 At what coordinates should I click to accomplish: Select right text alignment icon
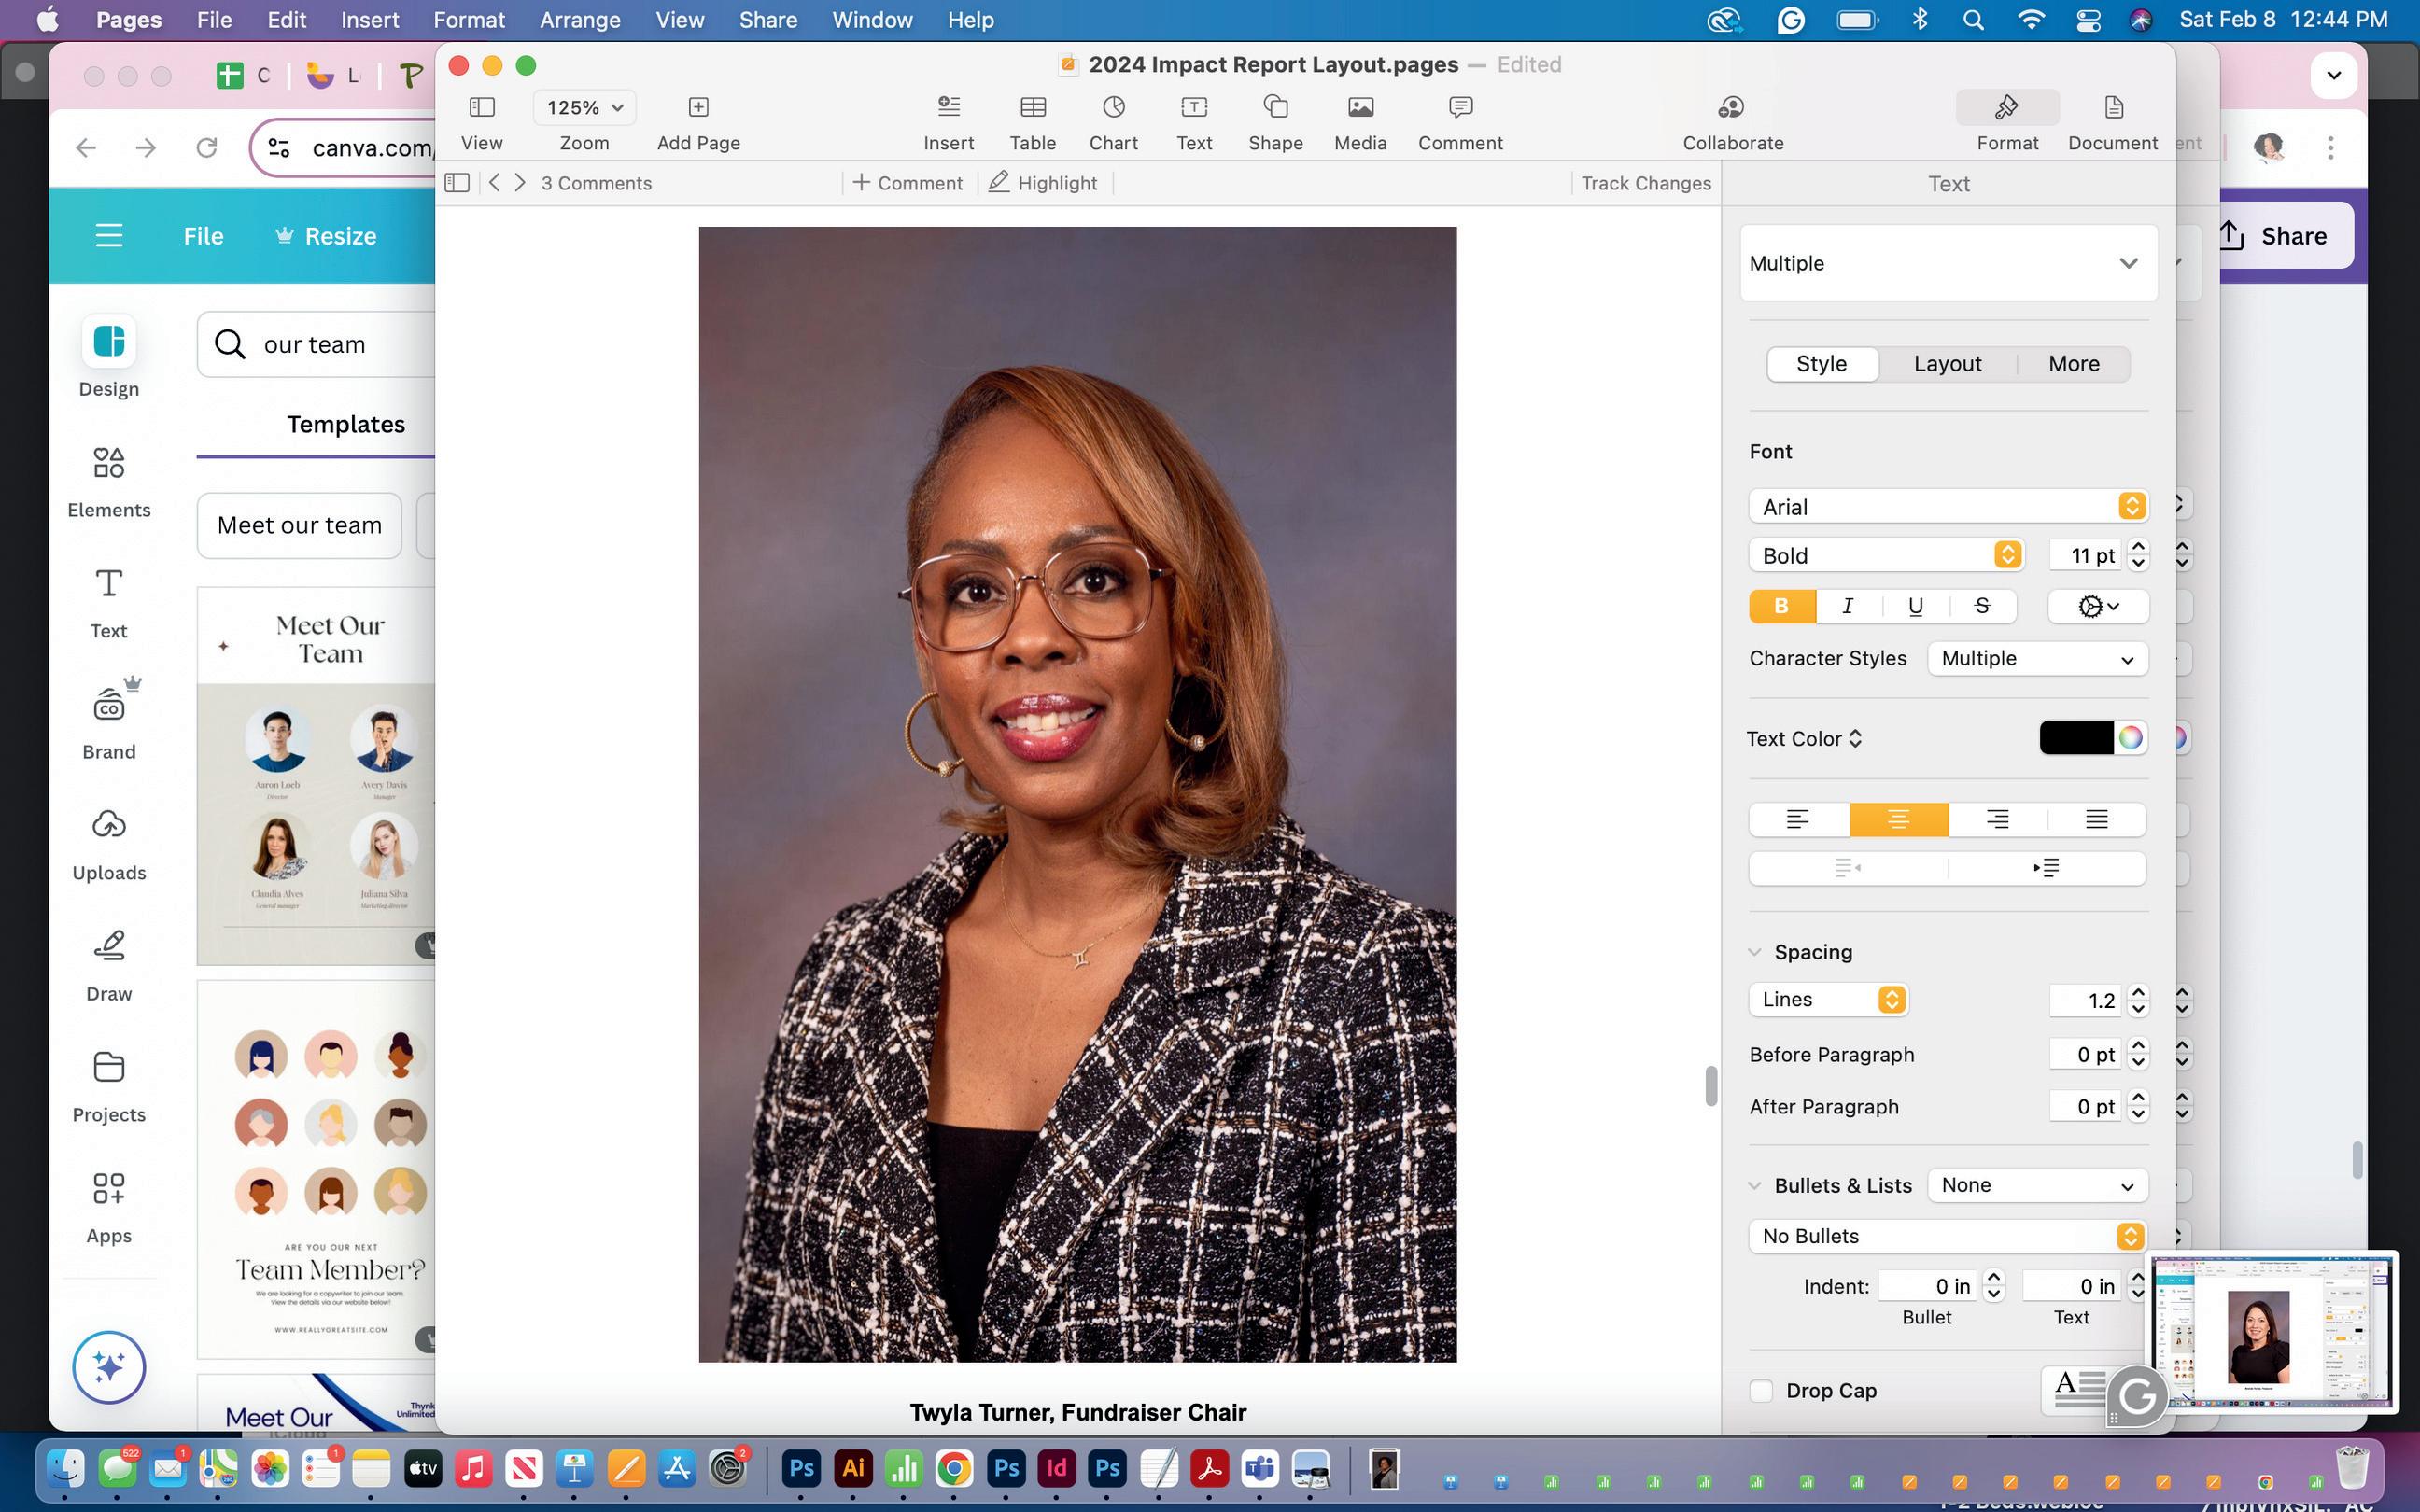point(1997,819)
